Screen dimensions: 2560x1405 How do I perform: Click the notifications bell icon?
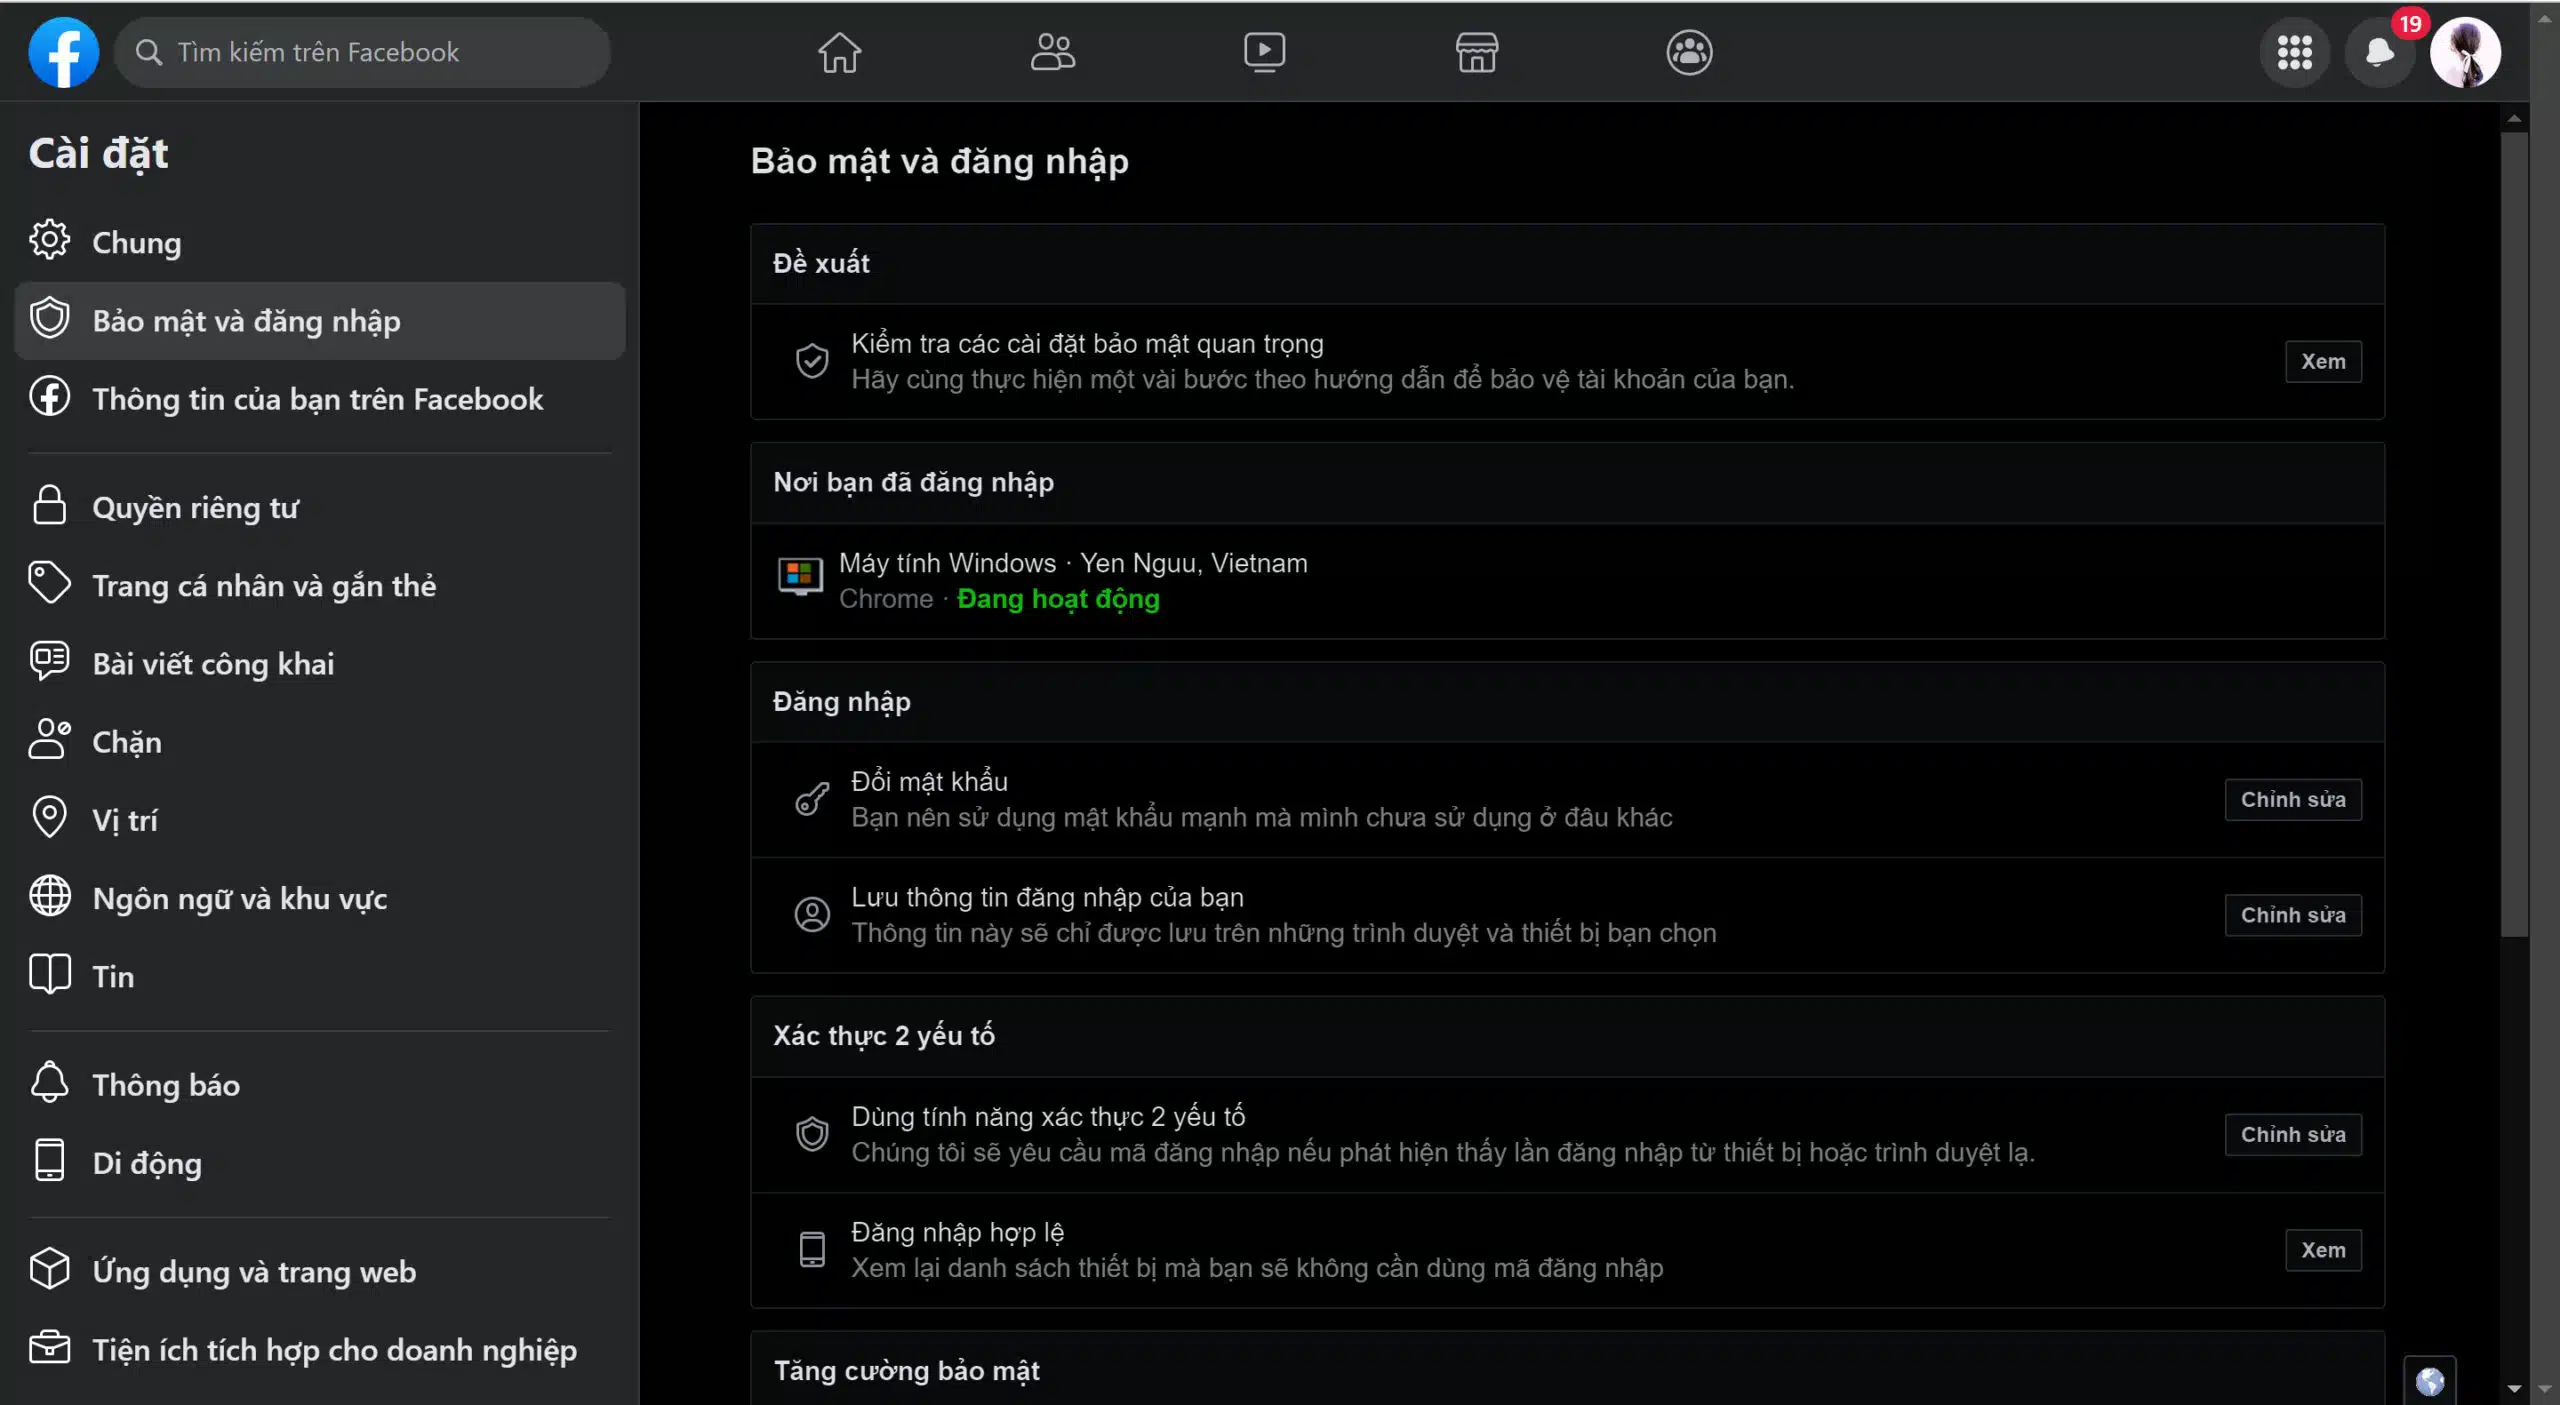pos(2377,52)
